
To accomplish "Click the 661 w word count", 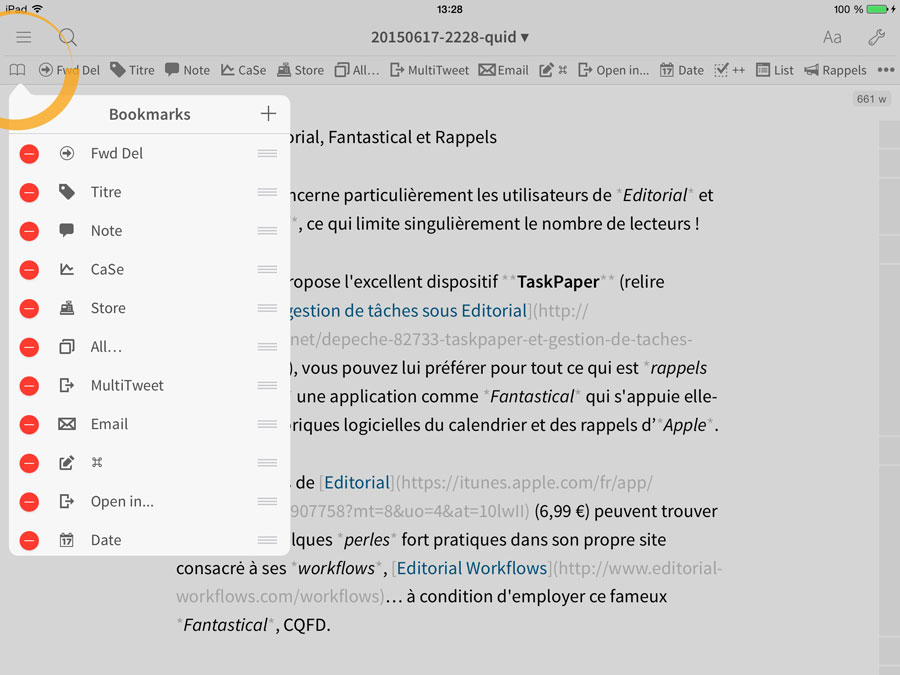I will (871, 99).
